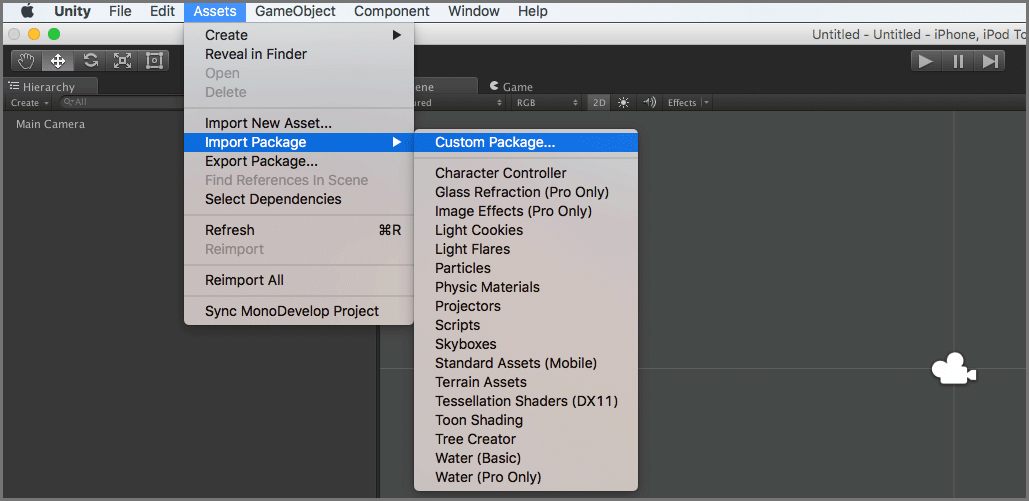Screen dimensions: 1029x501
Task: Select the Scale tool
Action: click(x=122, y=61)
